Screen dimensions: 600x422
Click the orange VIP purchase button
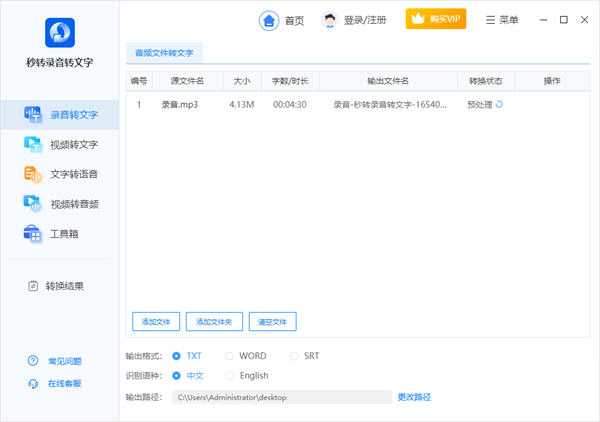coord(436,19)
